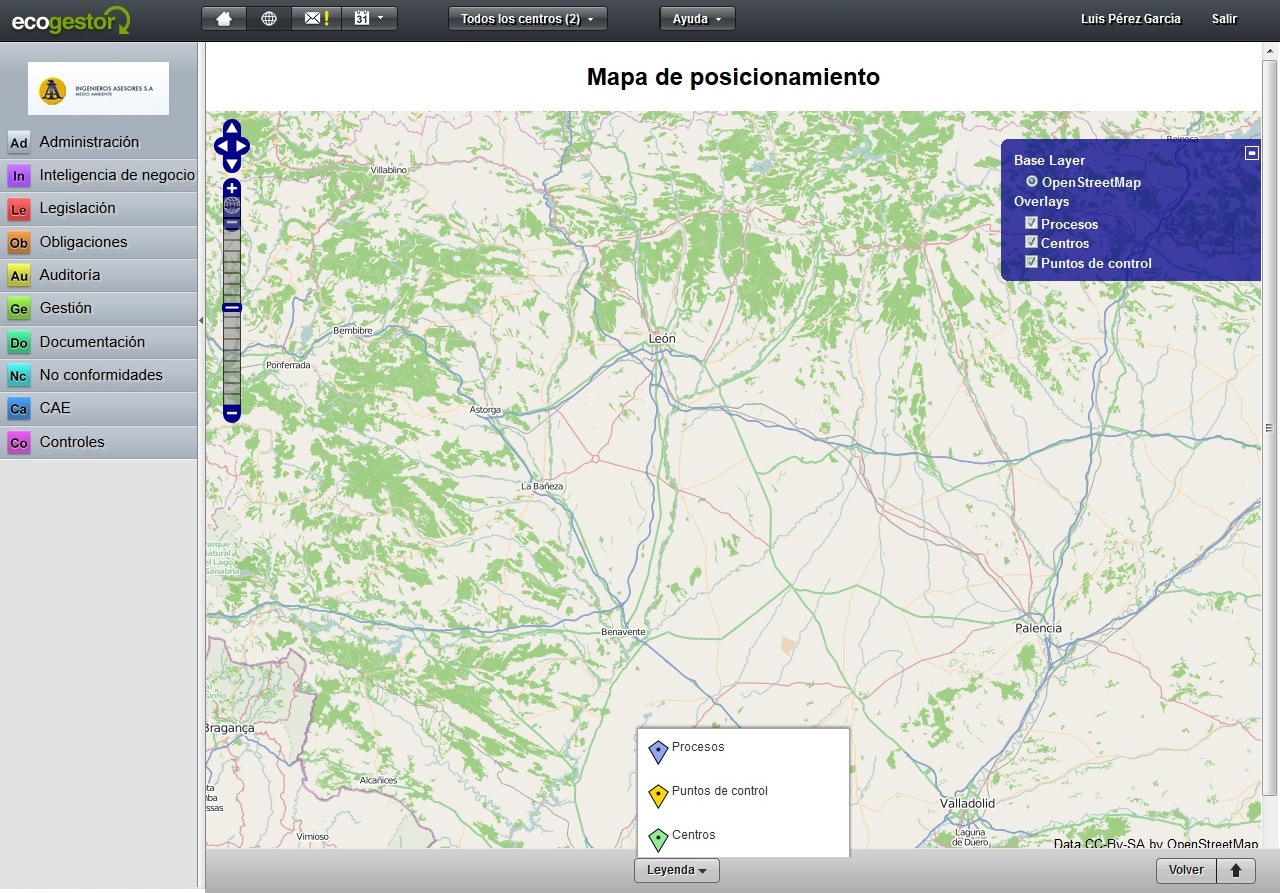Click the globe icon in the top toolbar

(x=268, y=17)
